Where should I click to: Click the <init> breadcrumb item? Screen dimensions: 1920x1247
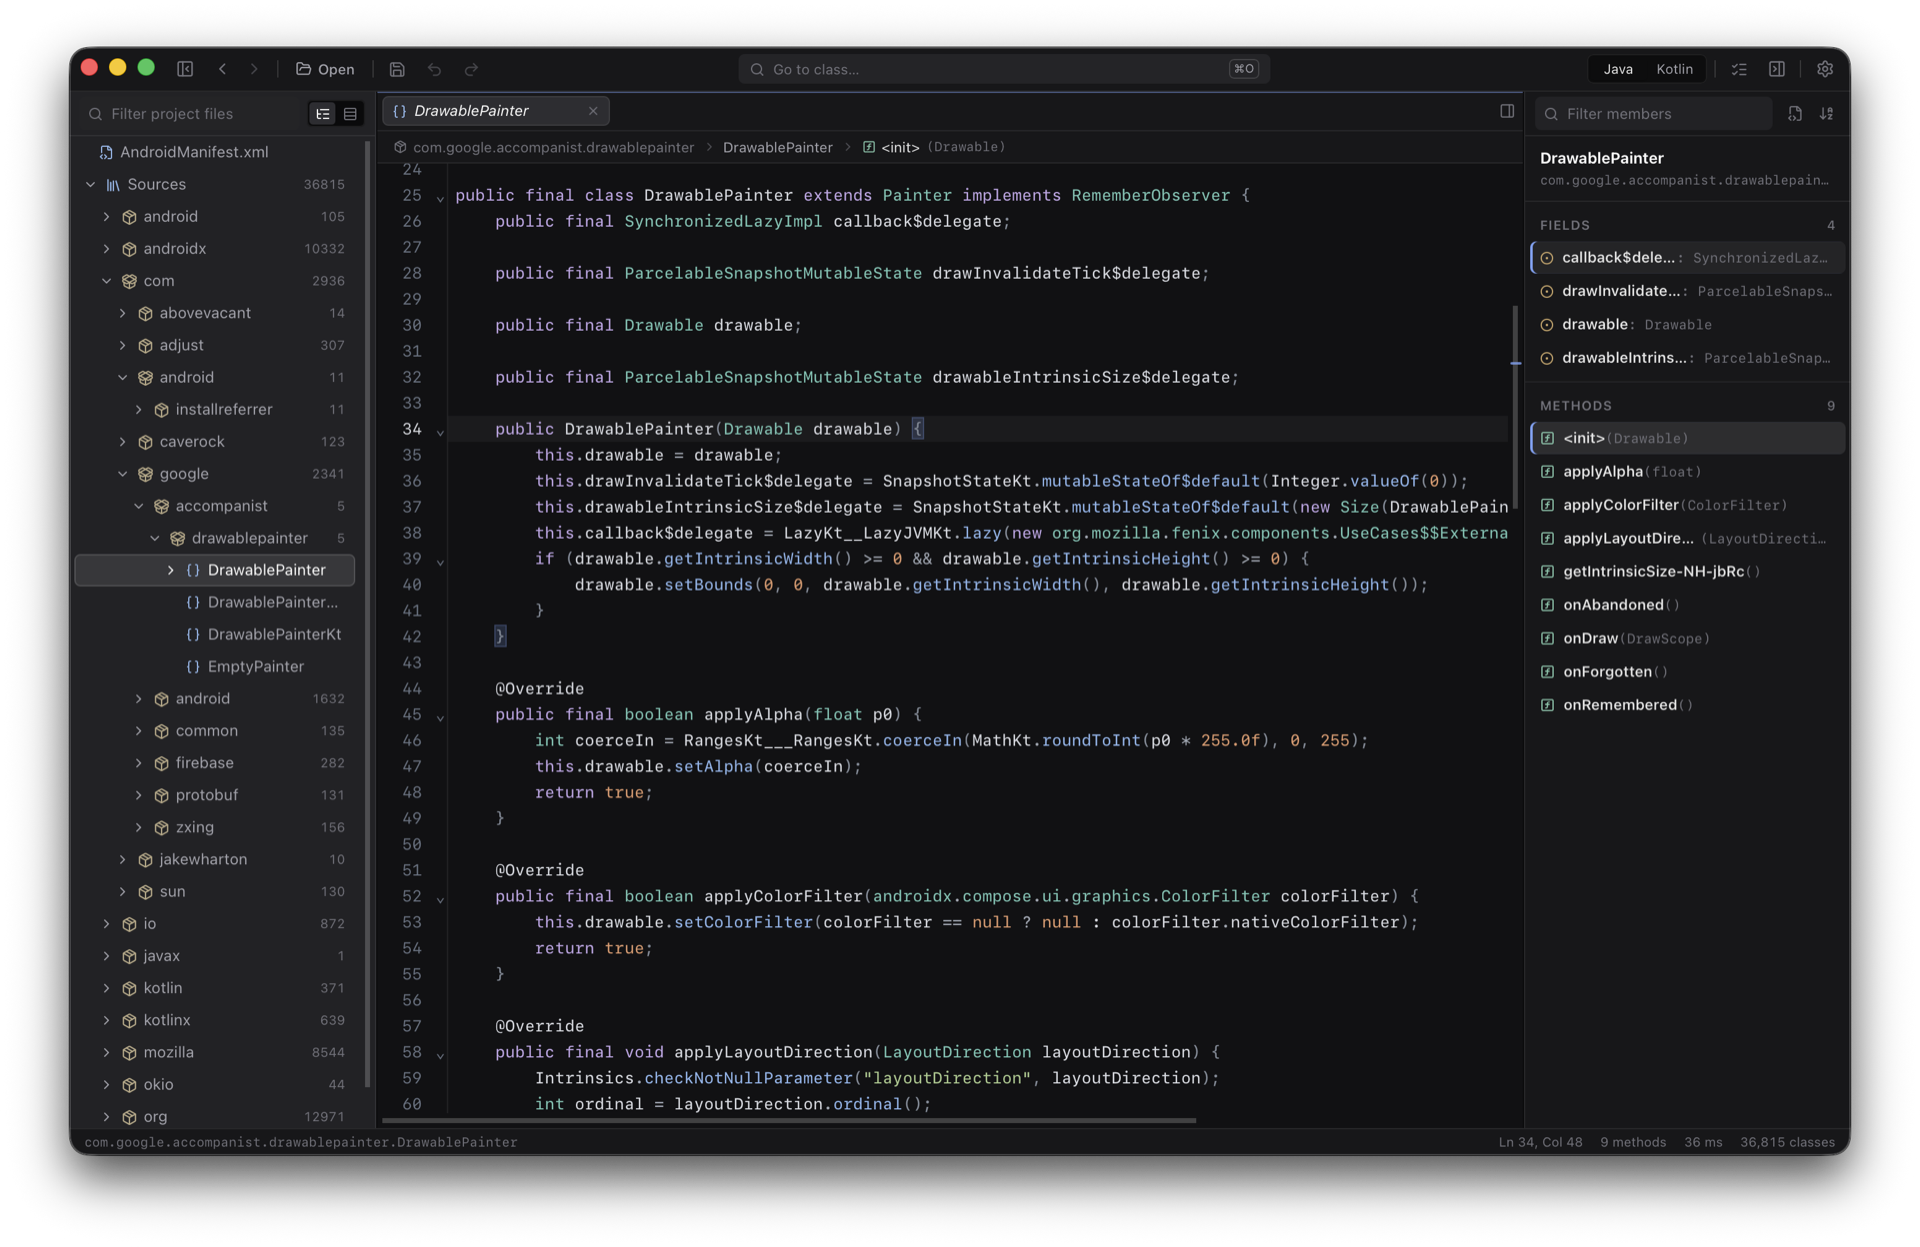coord(899,147)
